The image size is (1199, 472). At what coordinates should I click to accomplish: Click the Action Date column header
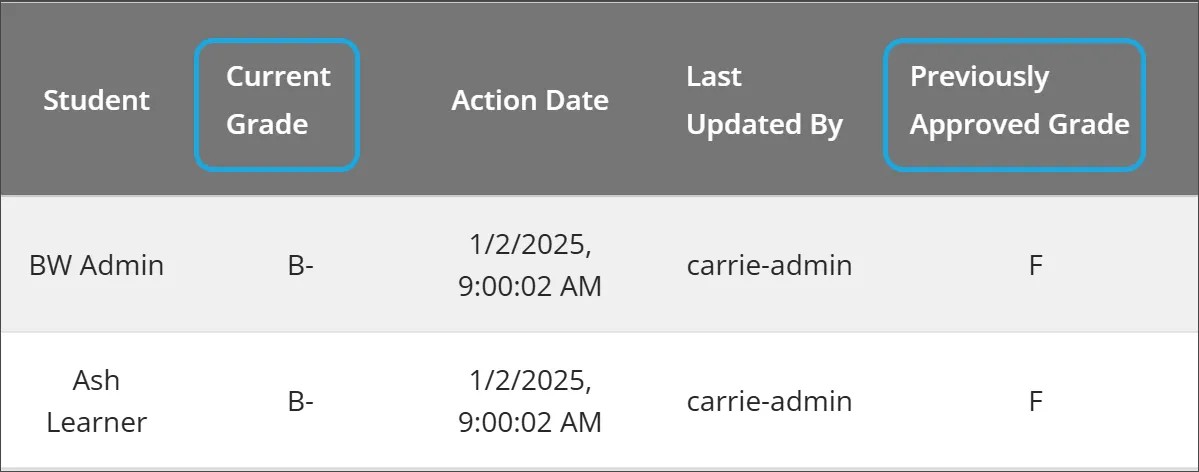coord(530,100)
